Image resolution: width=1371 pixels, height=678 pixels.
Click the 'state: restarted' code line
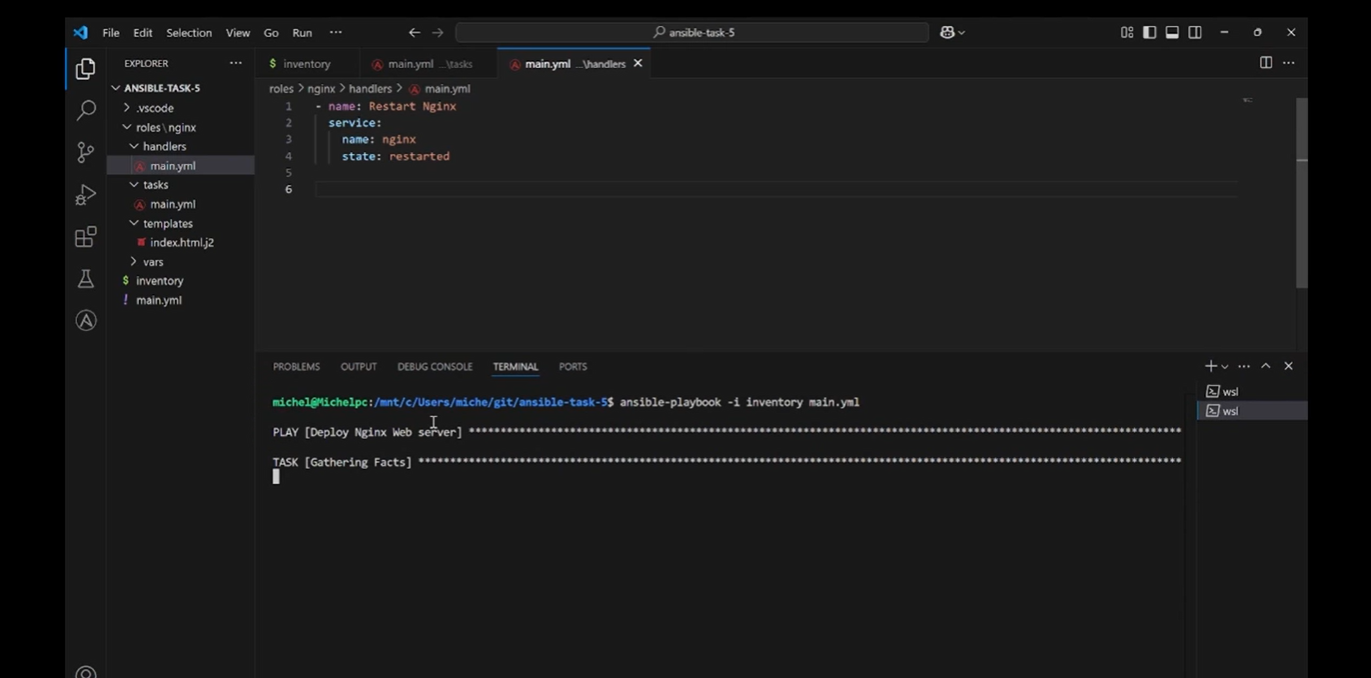point(396,157)
